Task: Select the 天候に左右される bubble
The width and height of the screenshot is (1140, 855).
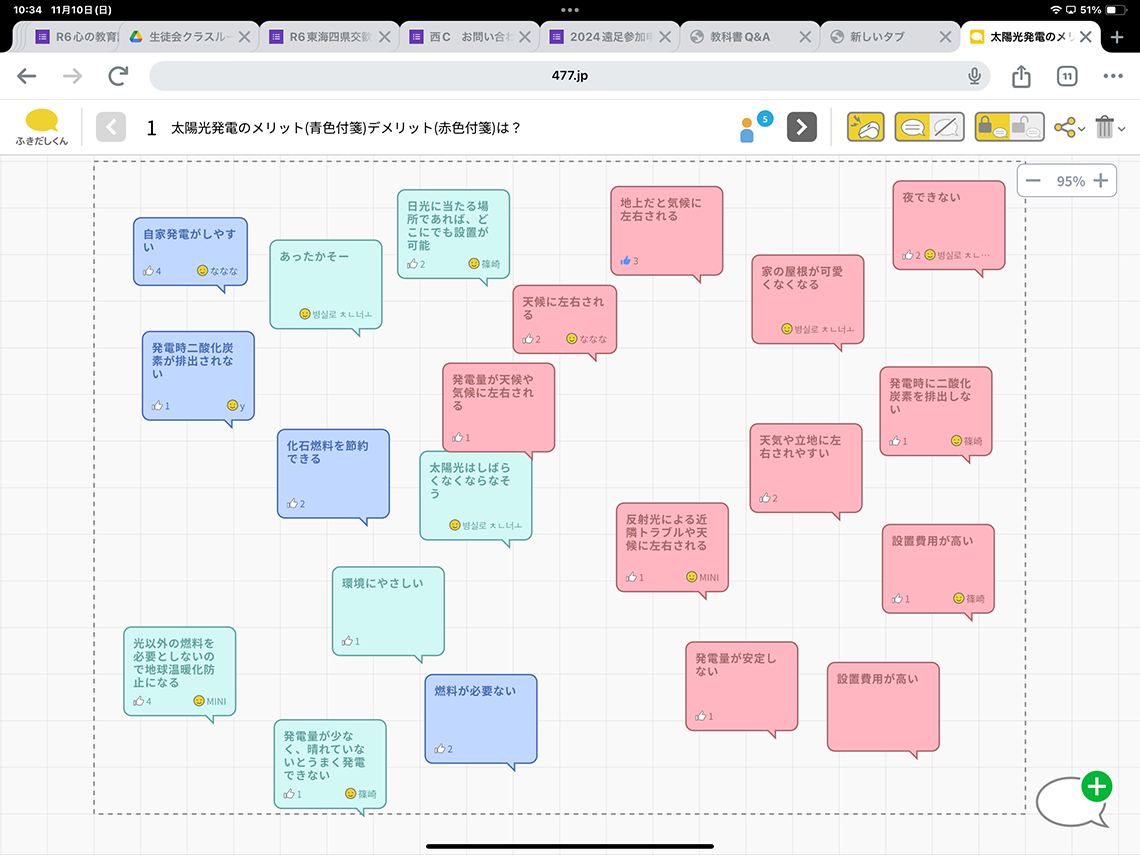Action: point(565,320)
